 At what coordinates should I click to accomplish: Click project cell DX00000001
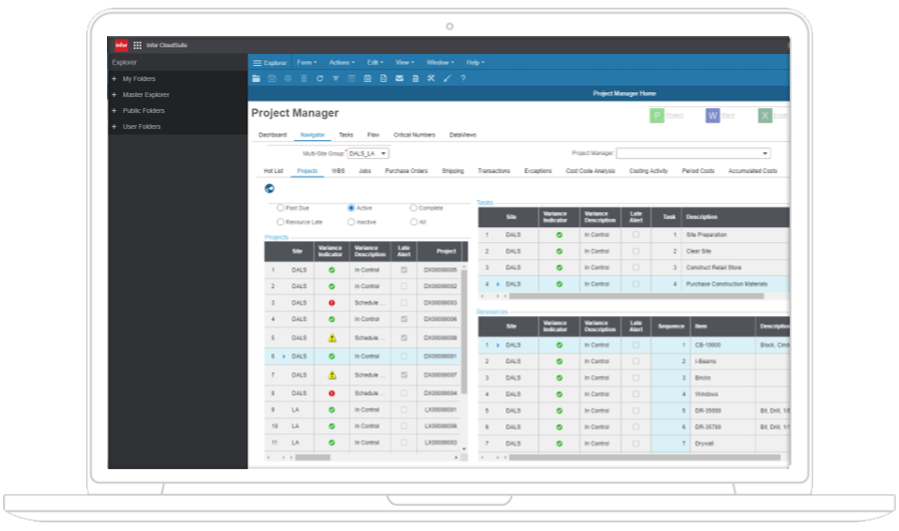(x=440, y=357)
